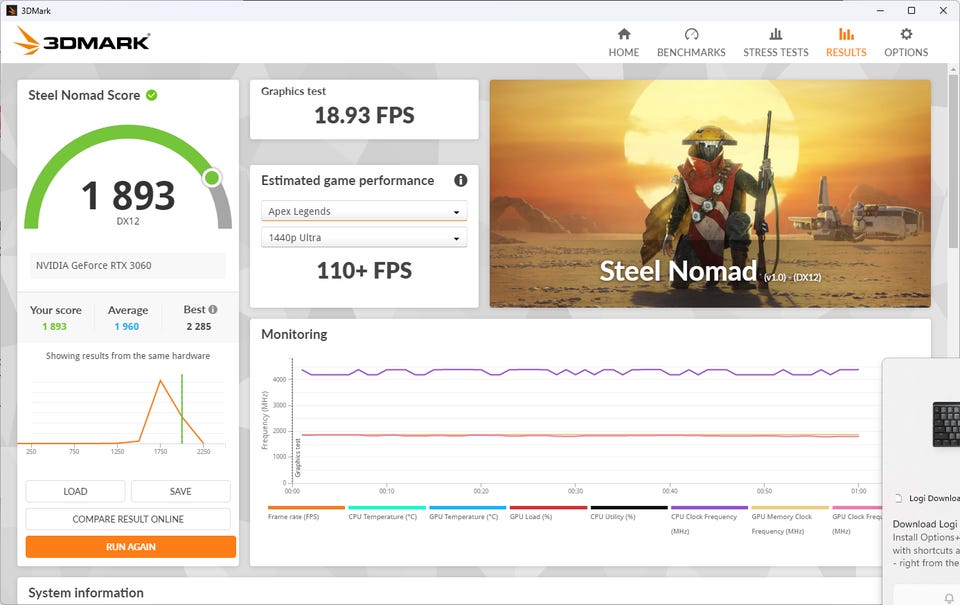Open the Home tab icon
This screenshot has width=960, height=605.
point(624,34)
